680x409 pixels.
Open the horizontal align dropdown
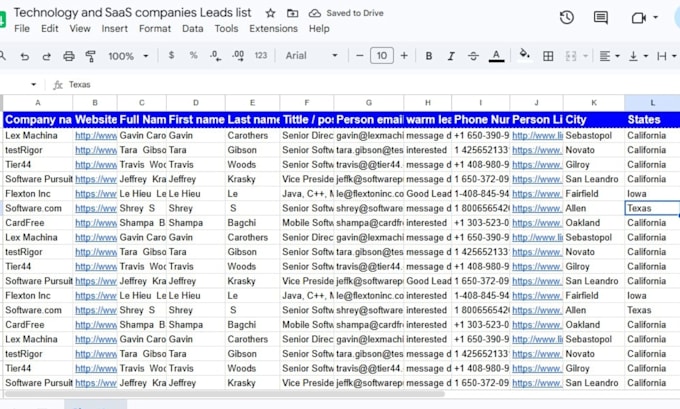pyautogui.click(x=609, y=56)
